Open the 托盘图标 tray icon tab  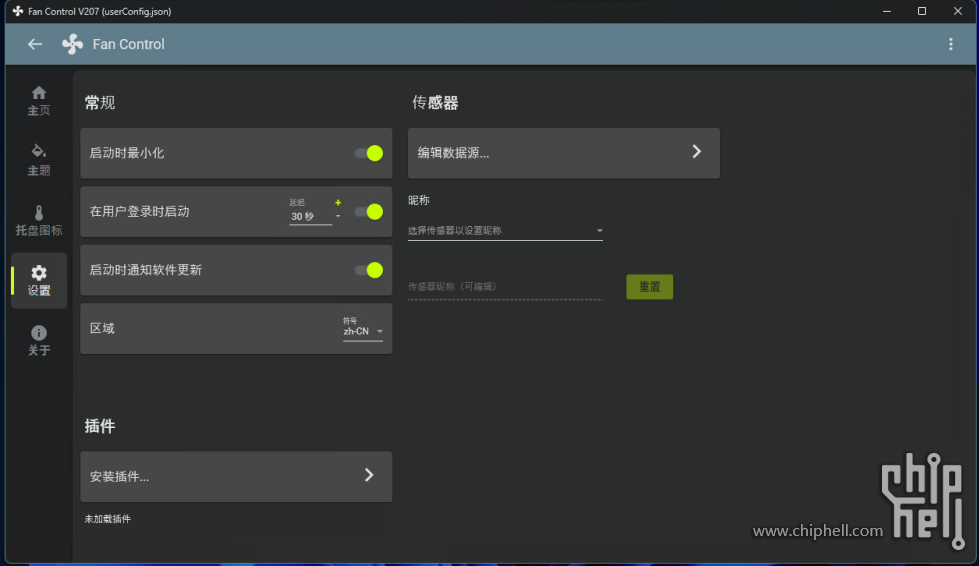[39, 221]
